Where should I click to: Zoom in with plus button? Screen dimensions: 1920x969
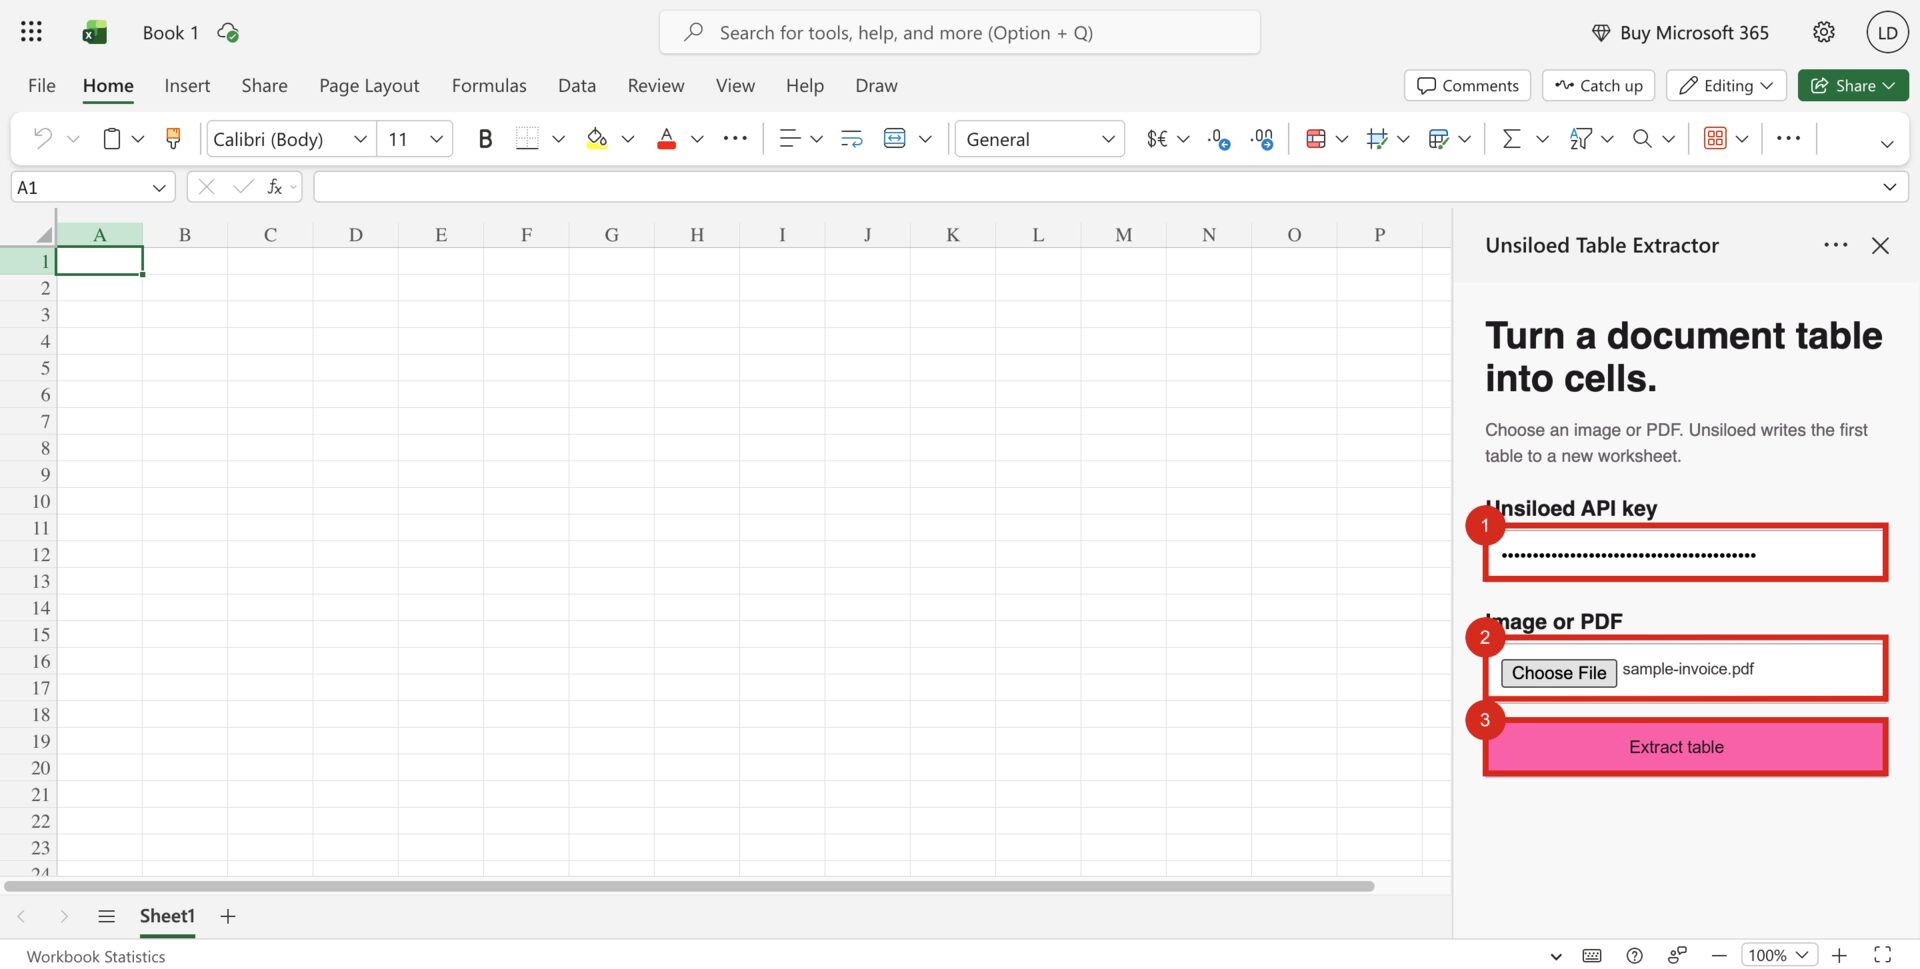(1839, 955)
